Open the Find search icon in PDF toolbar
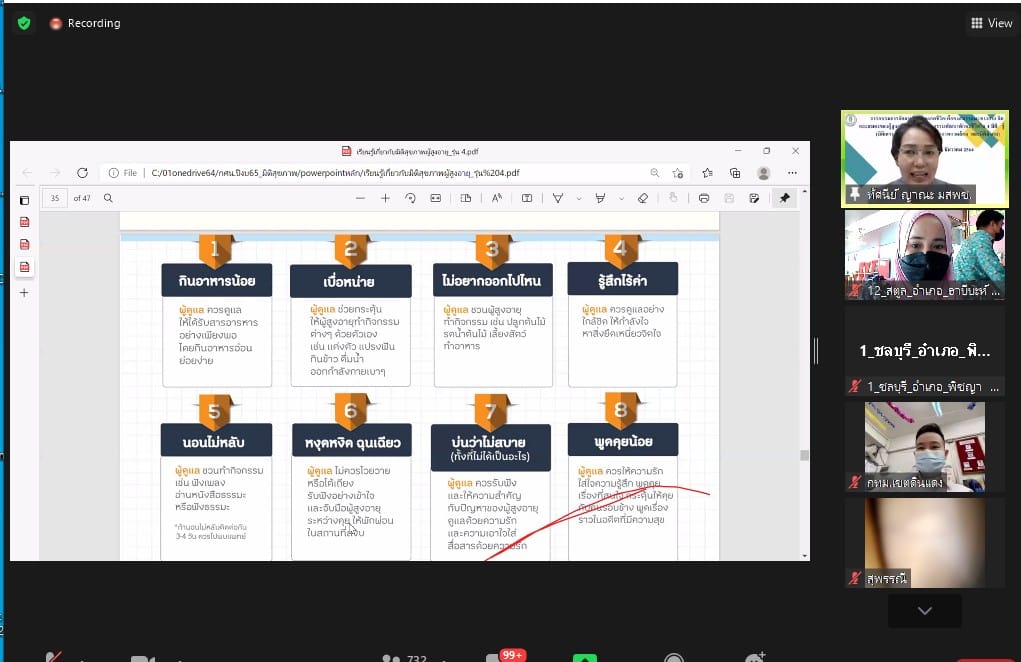 click(108, 198)
